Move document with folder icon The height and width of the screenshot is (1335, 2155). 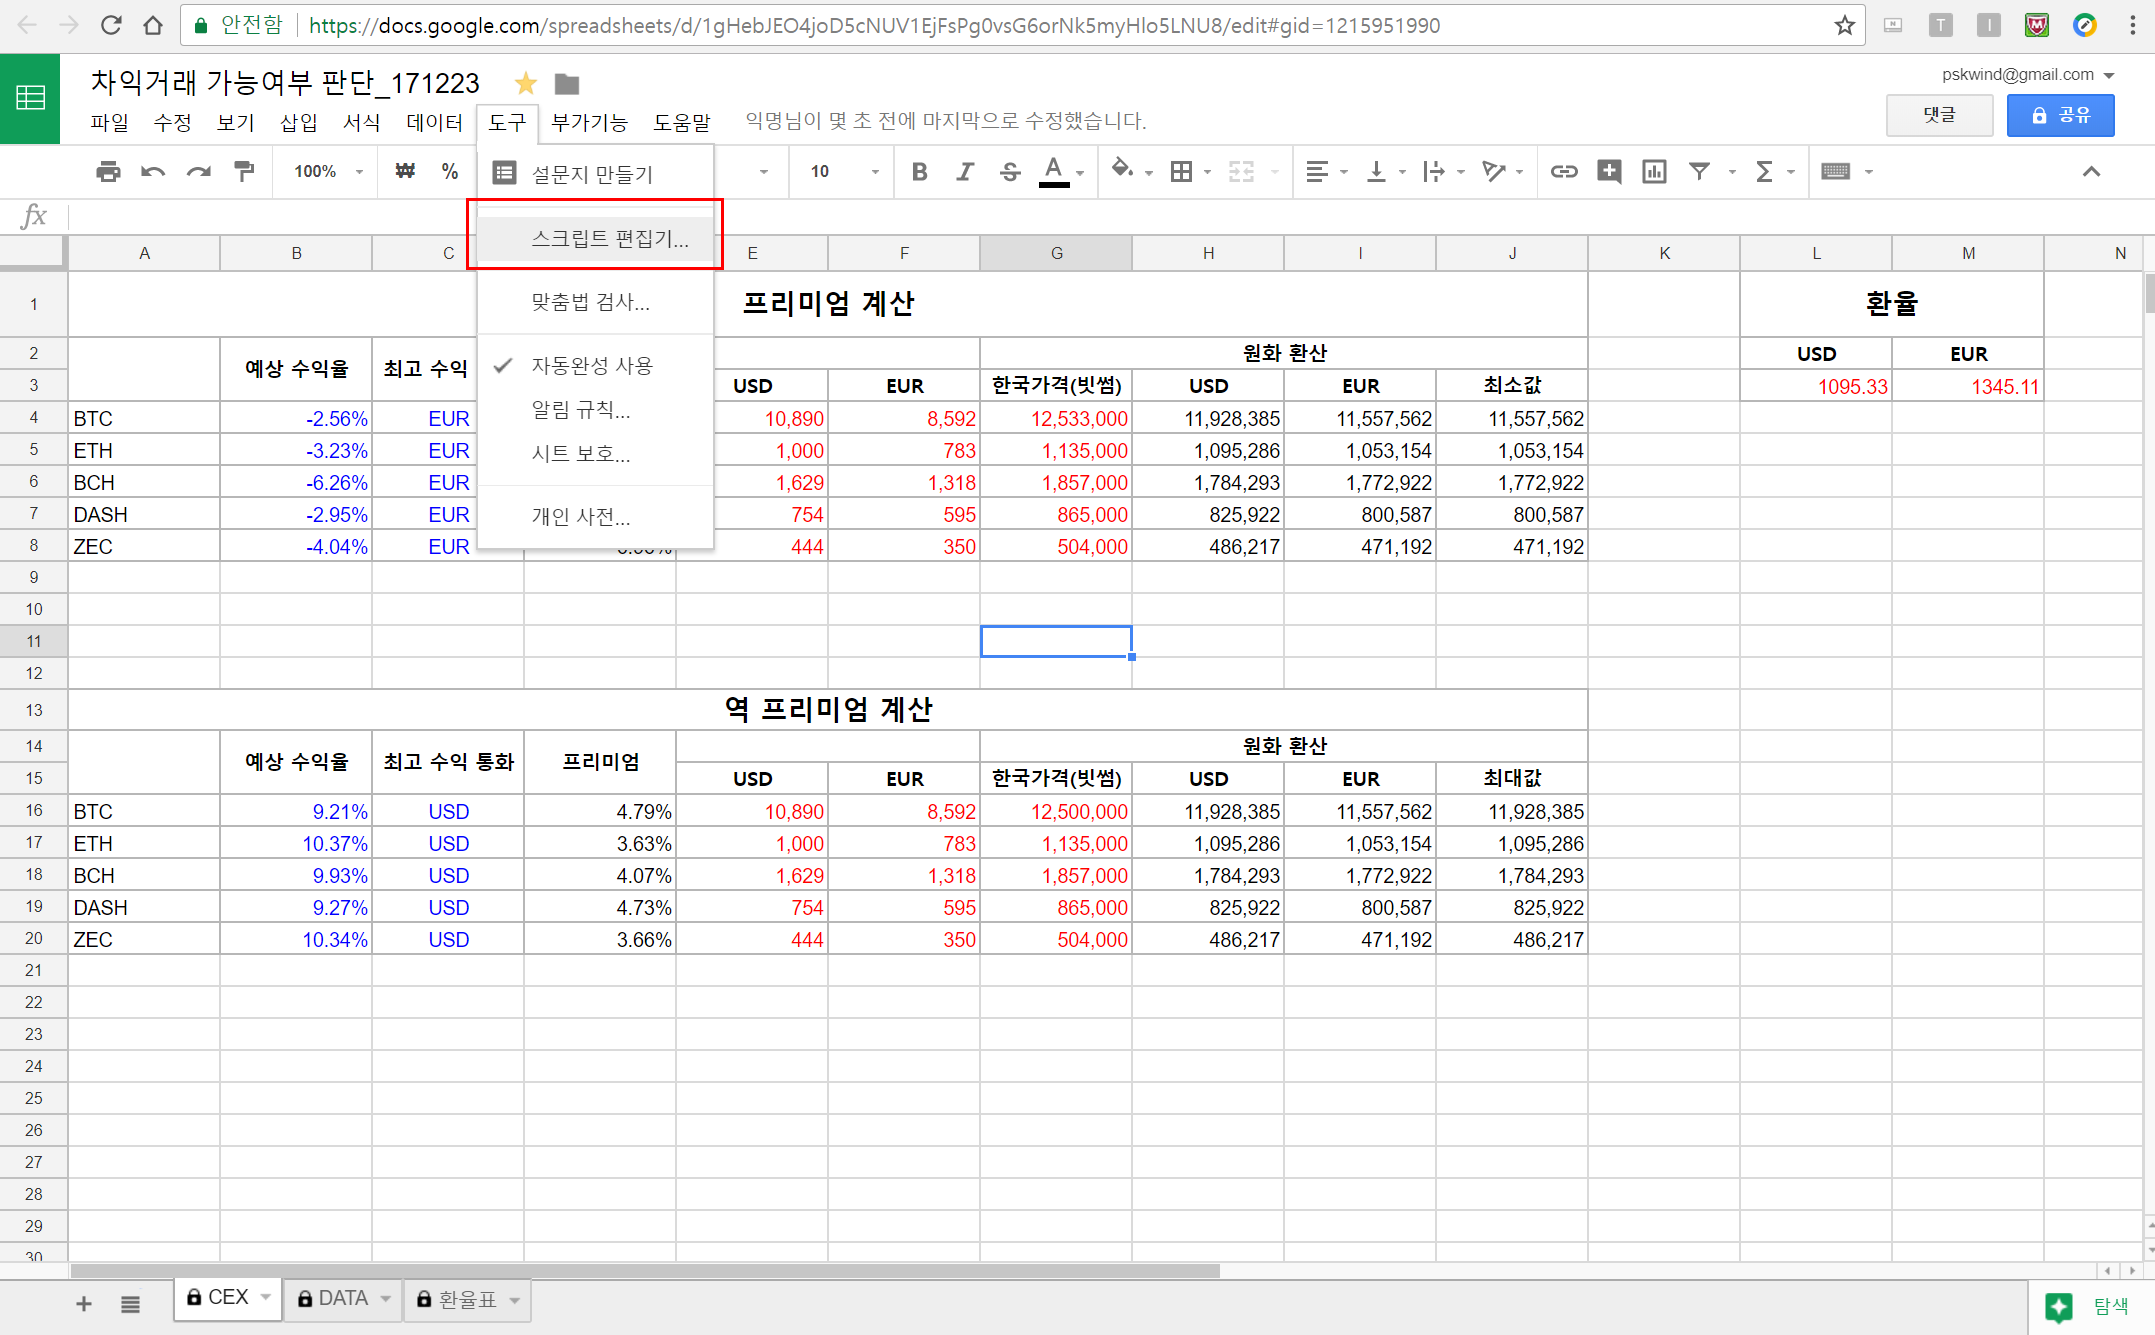567,84
